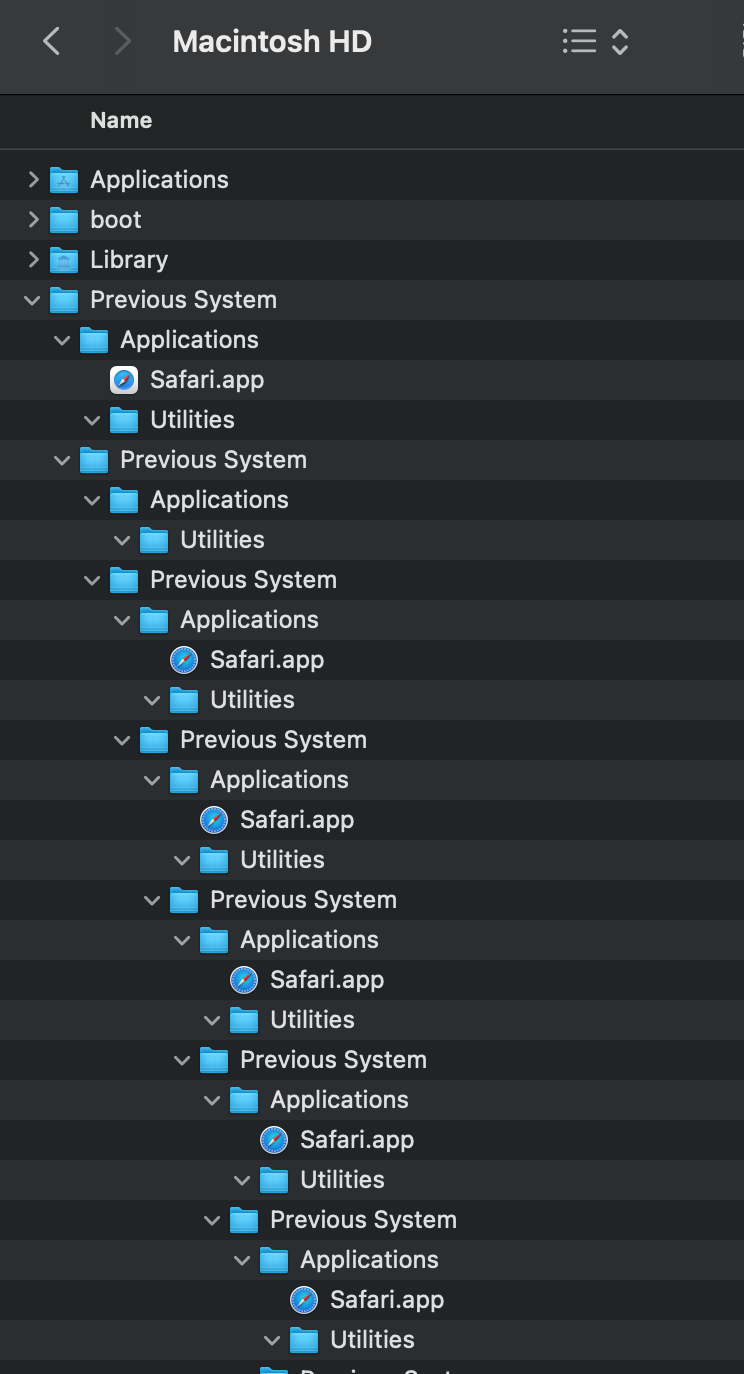Click the Macintosh HD window title
The image size is (744, 1374).
coord(272,41)
